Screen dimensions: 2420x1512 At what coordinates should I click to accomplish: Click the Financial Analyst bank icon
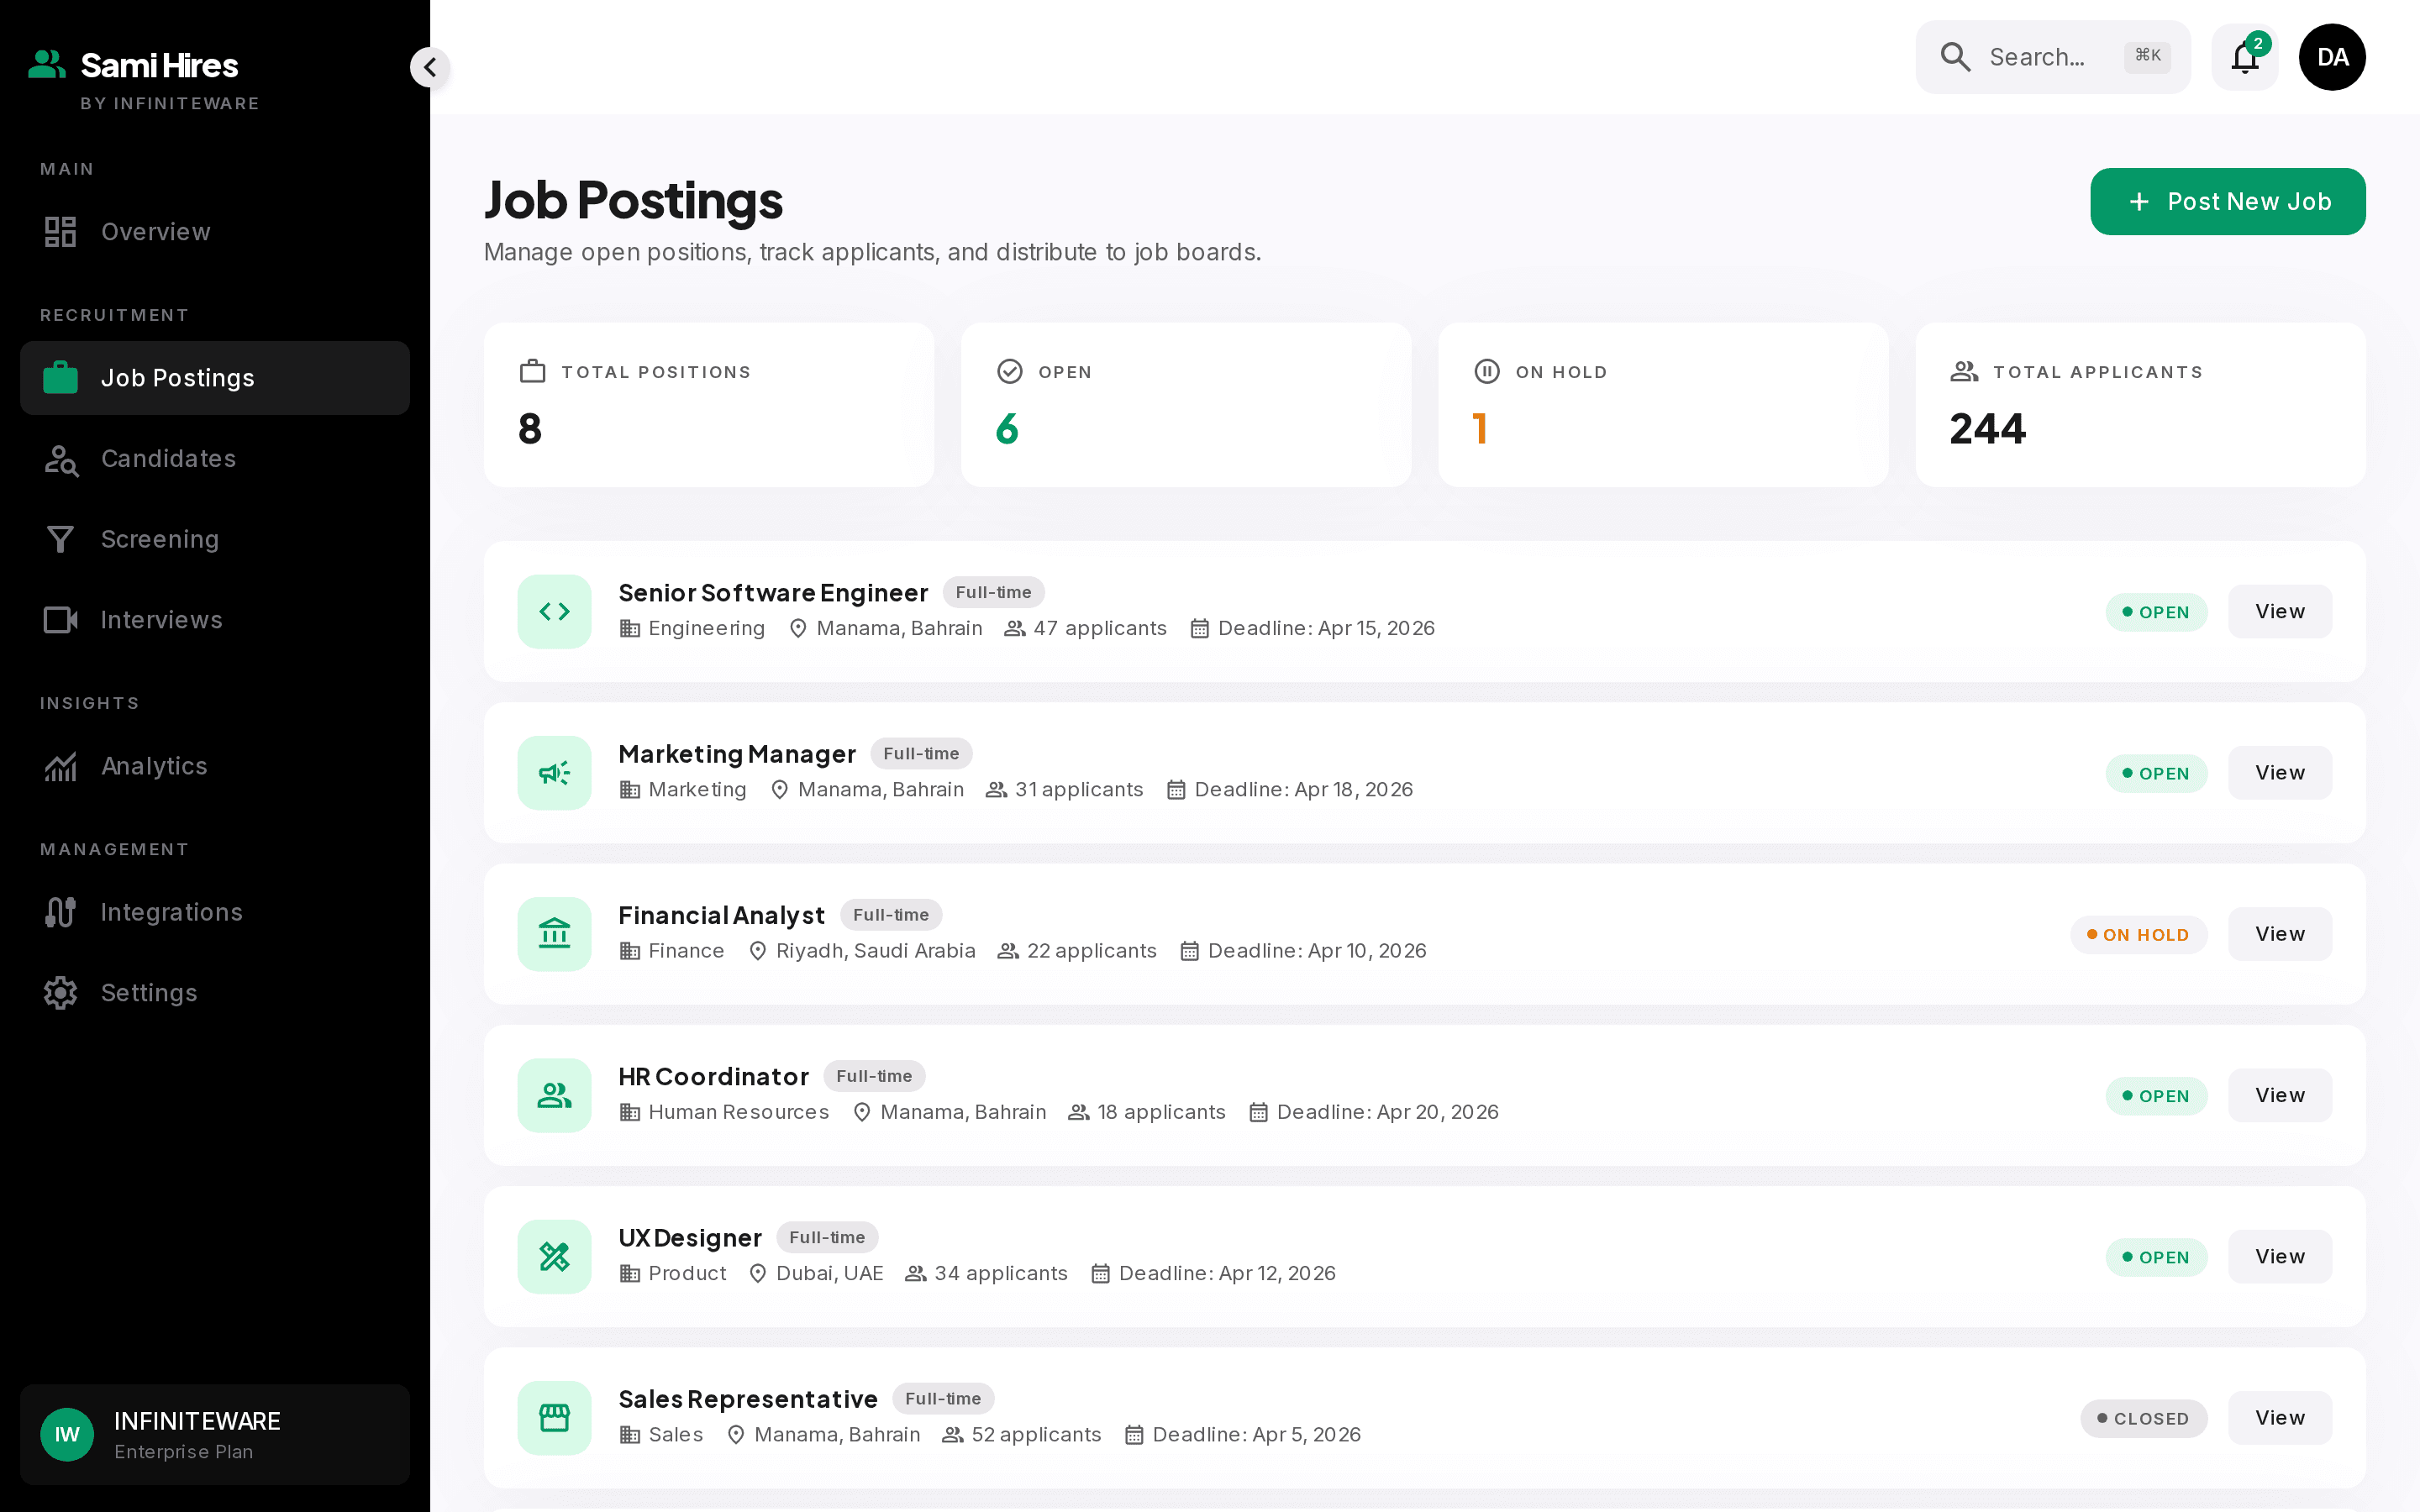coord(554,934)
